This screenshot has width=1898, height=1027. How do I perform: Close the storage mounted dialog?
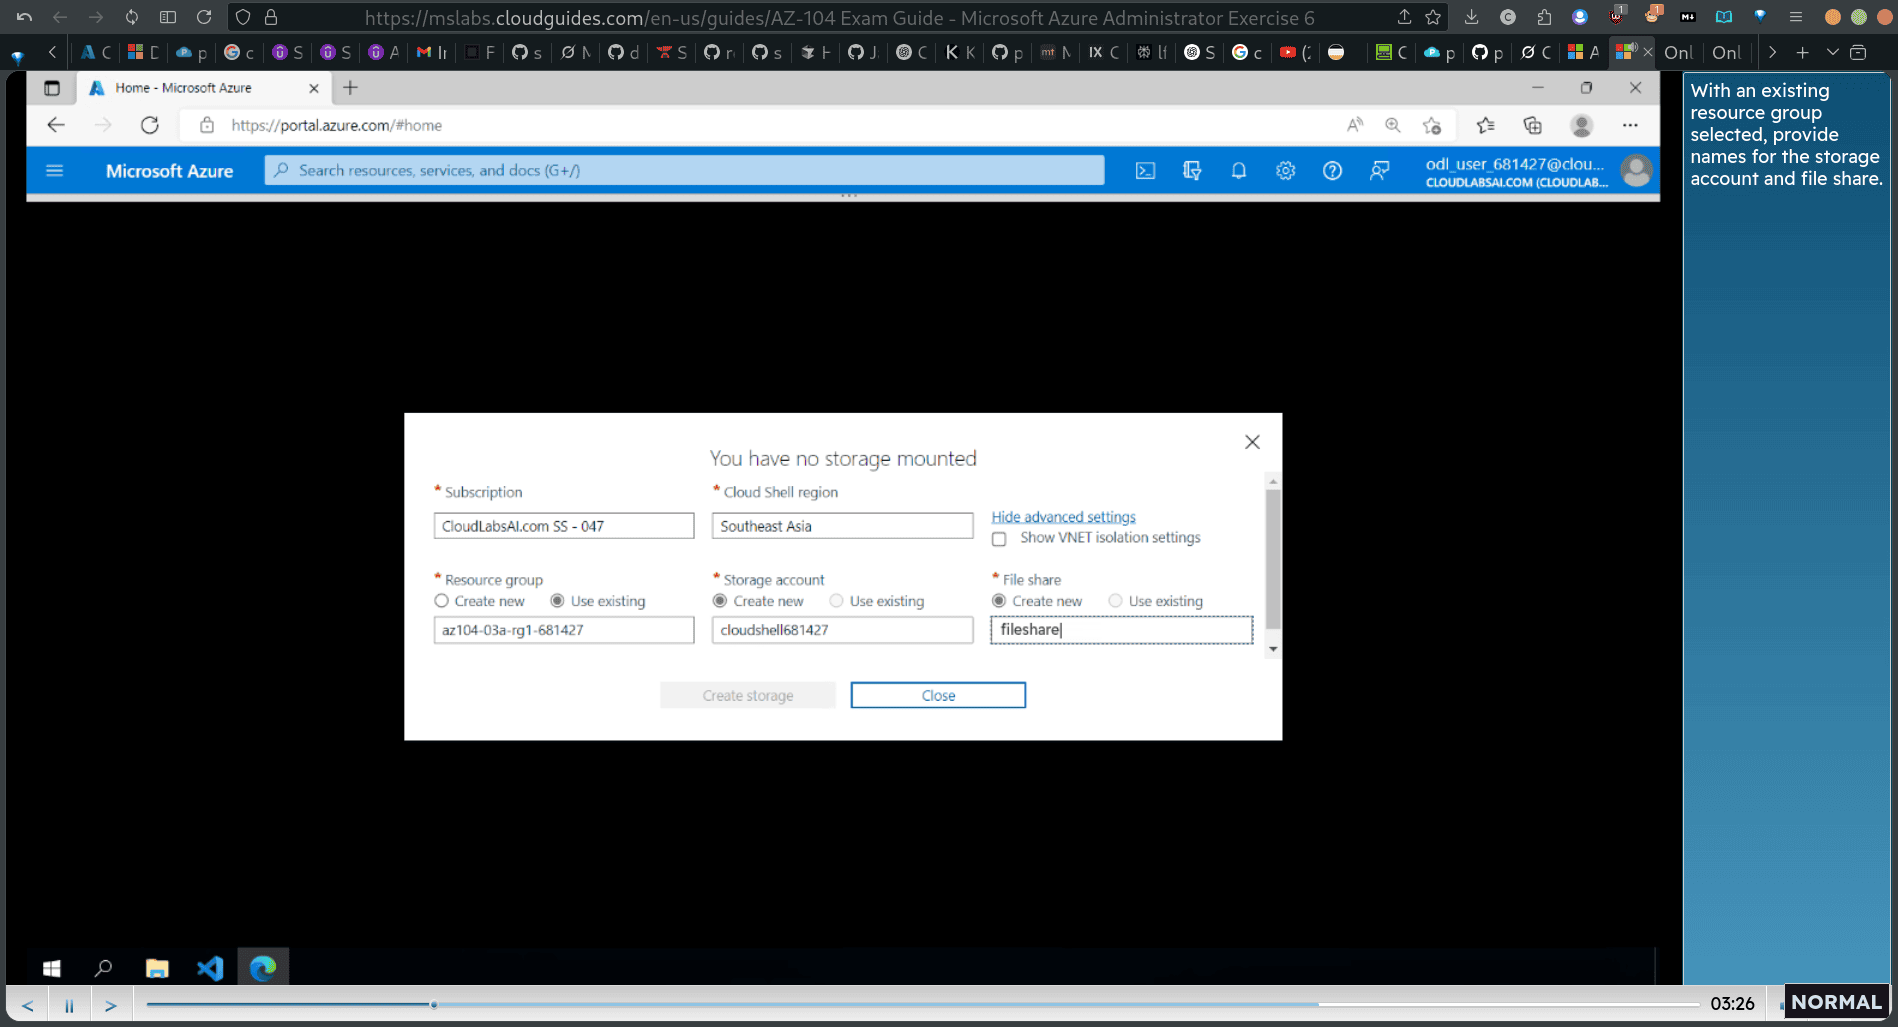1252,442
